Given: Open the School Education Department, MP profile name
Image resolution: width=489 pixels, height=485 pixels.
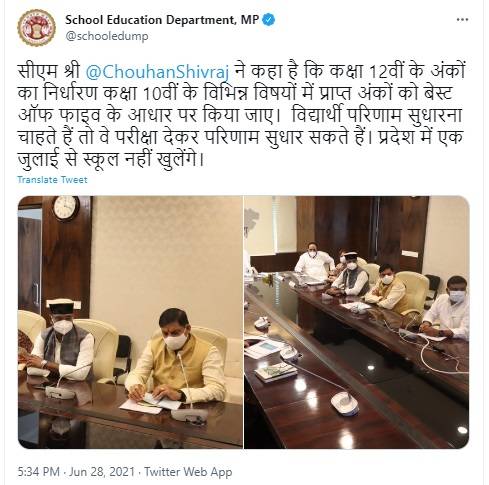Looking at the screenshot, I should click(162, 20).
